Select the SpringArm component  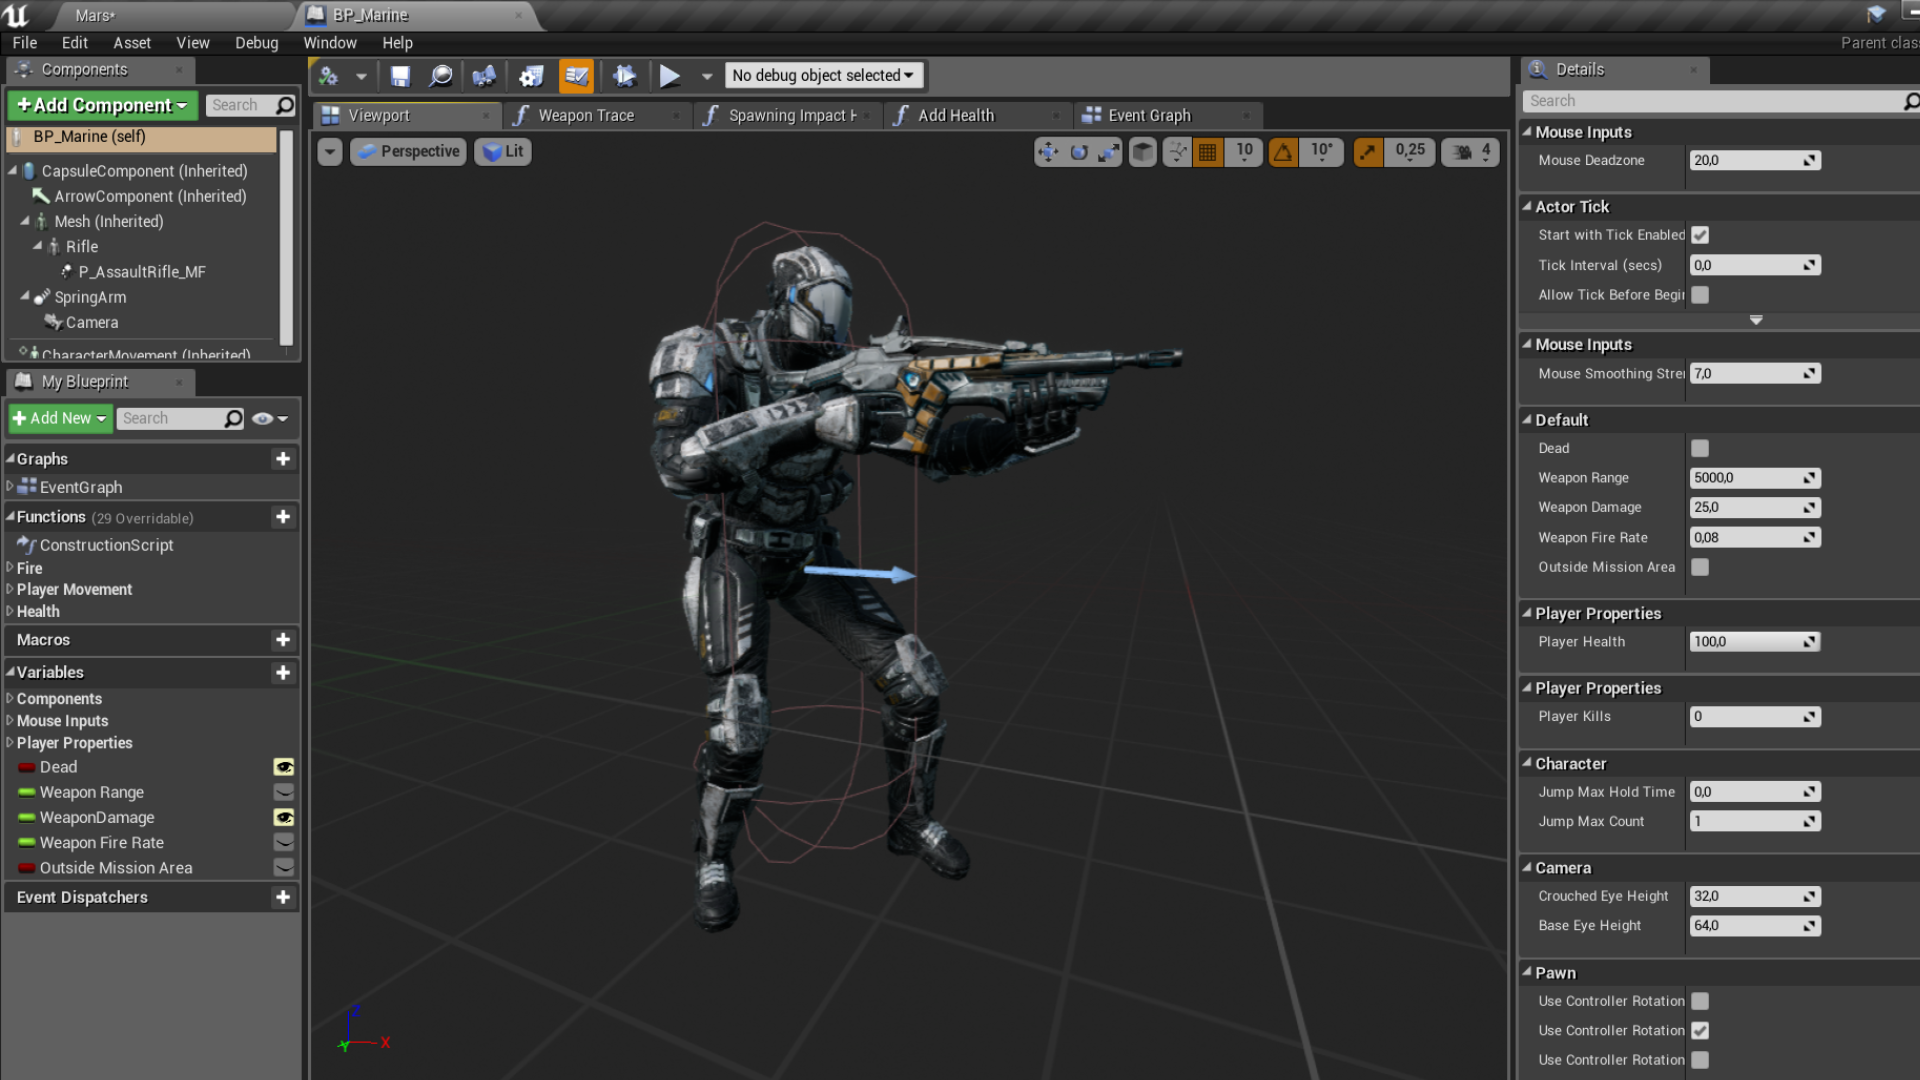tap(90, 297)
